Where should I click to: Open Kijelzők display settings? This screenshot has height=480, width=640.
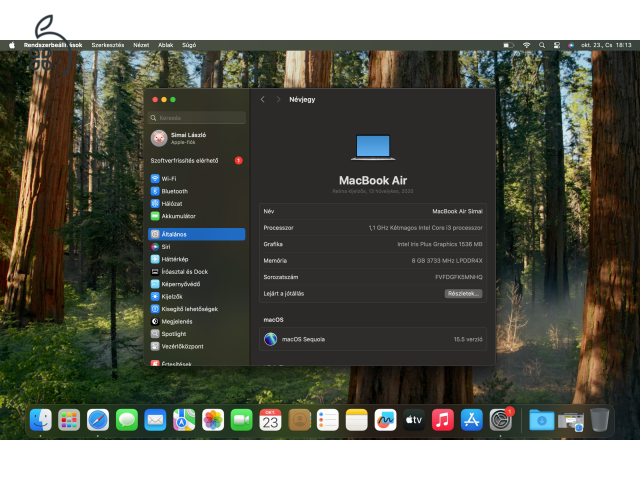tap(172, 296)
